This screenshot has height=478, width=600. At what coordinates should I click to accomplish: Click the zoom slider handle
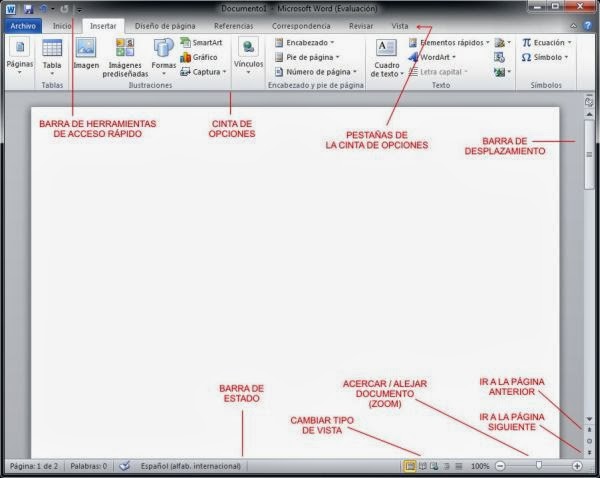(539, 465)
